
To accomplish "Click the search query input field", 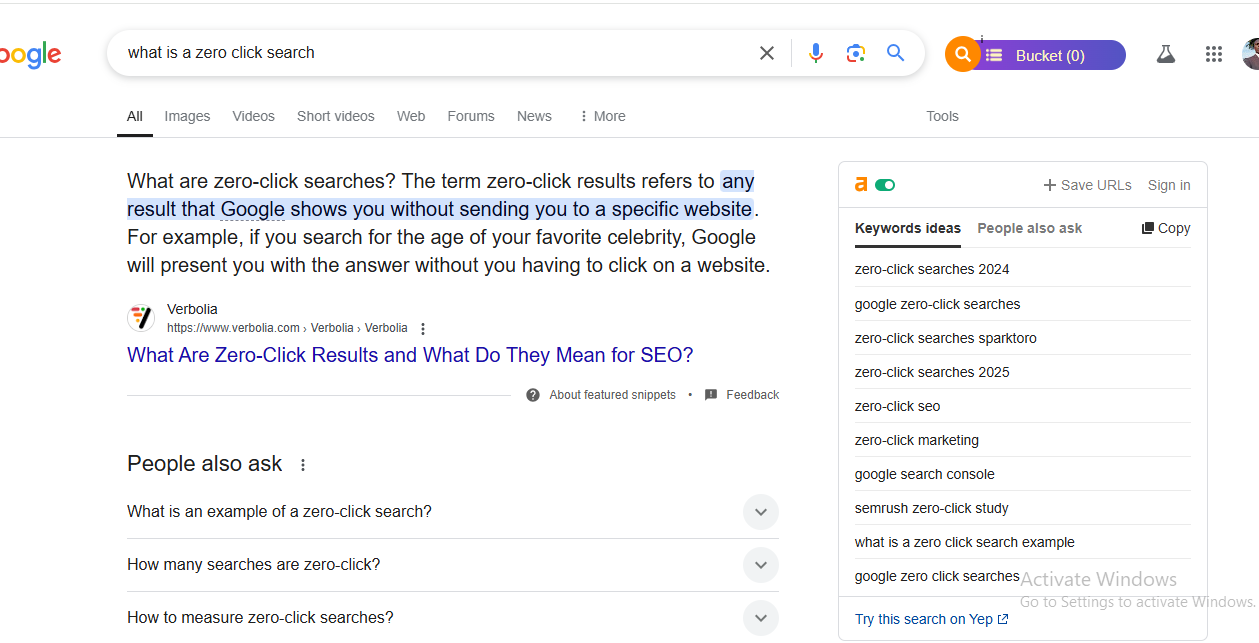I will [x=435, y=53].
